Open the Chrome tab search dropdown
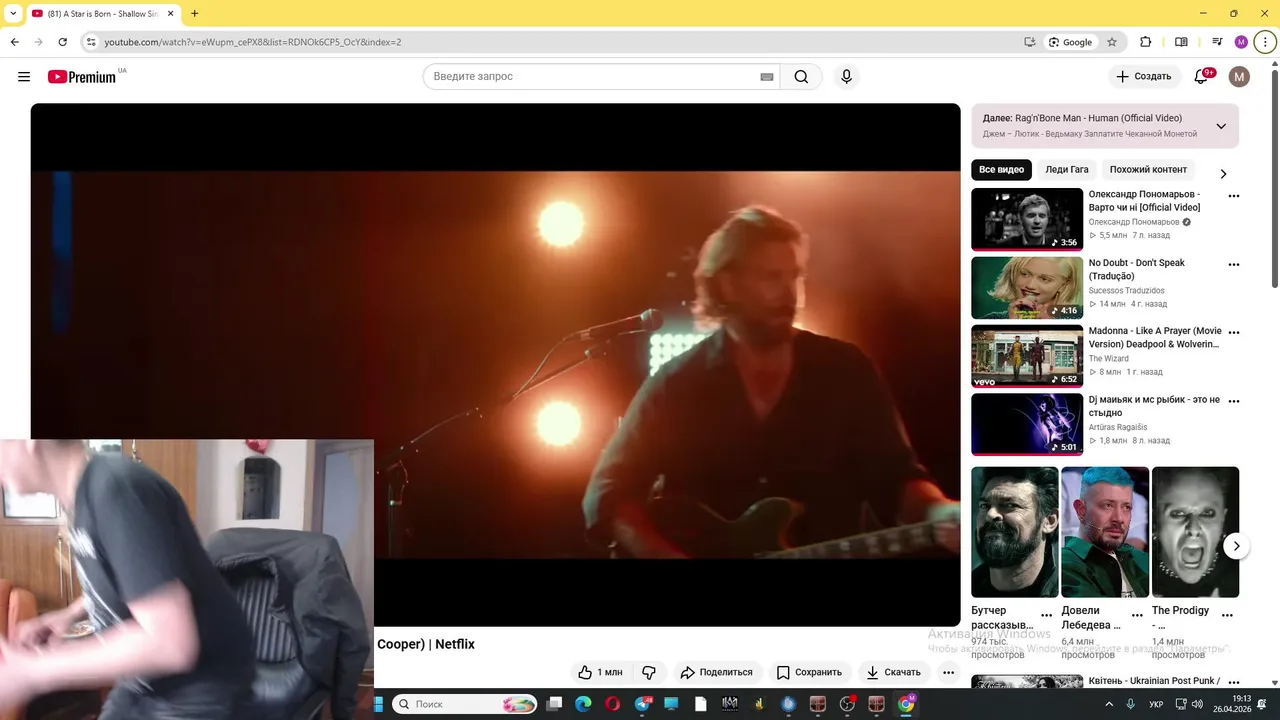 [x=13, y=14]
